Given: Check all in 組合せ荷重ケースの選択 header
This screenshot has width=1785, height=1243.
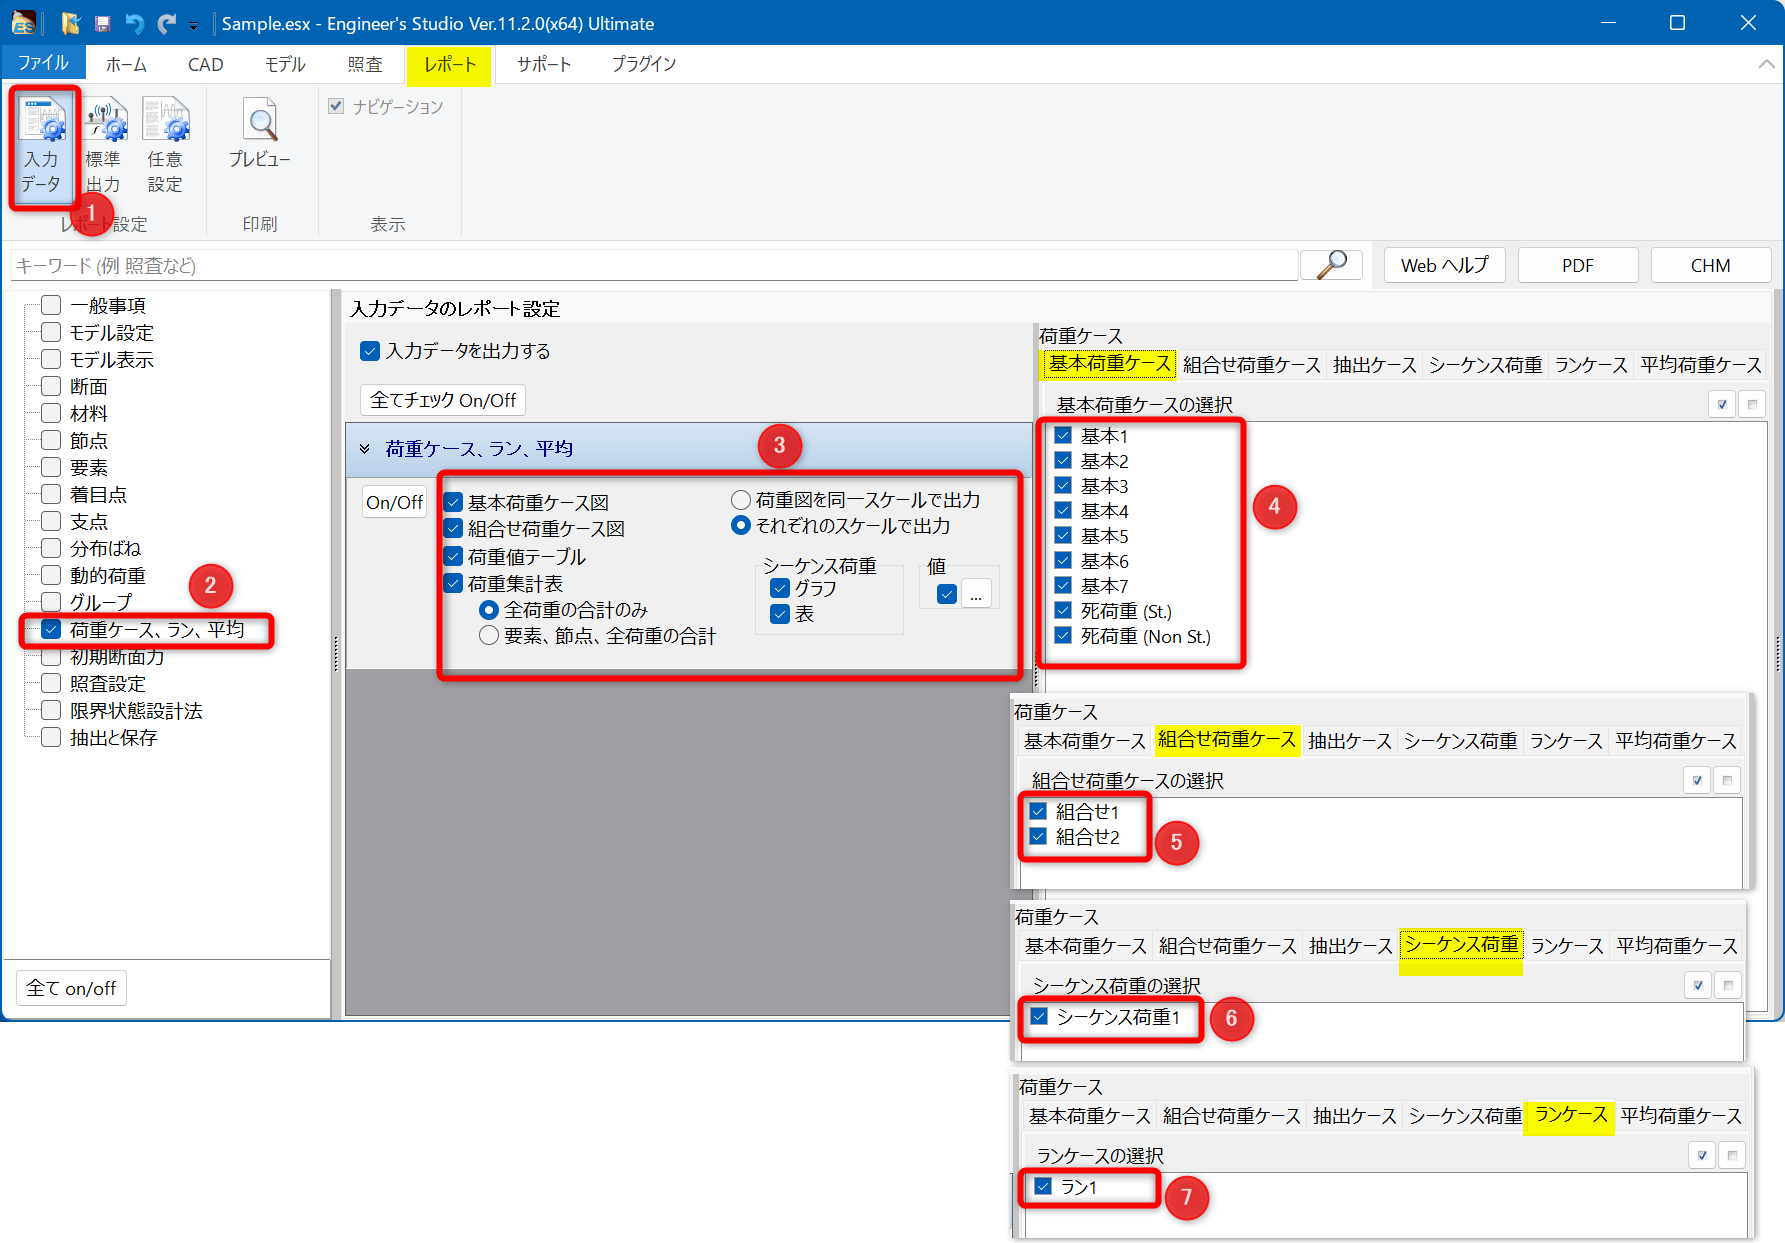Looking at the screenshot, I should [x=1696, y=781].
